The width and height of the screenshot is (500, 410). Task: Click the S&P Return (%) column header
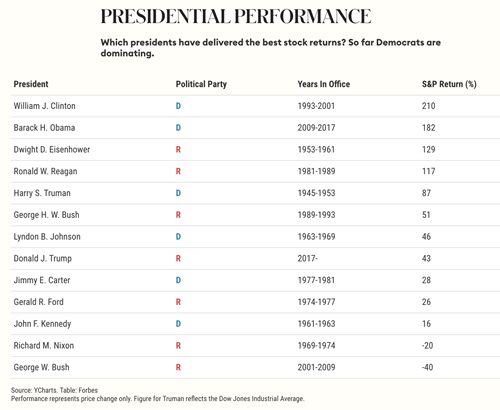tap(449, 84)
